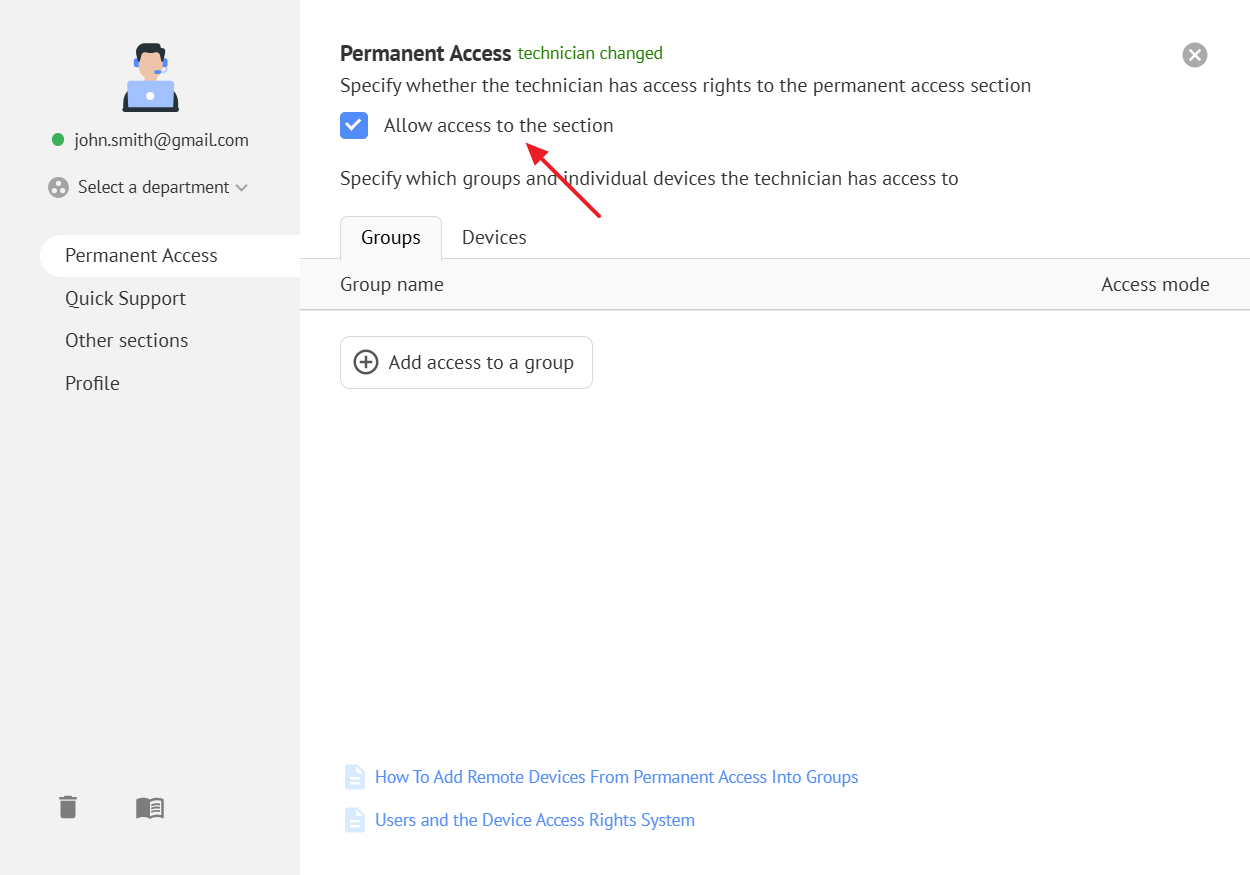The height and width of the screenshot is (875, 1250).
Task: Select Permanent Access in the sidebar
Action: (x=141, y=256)
